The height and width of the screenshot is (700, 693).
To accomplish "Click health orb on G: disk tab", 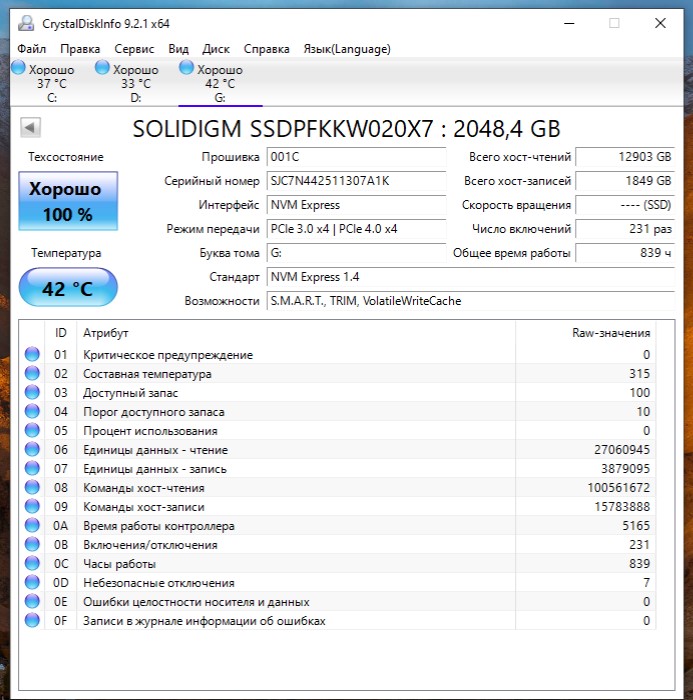I will [x=186, y=67].
